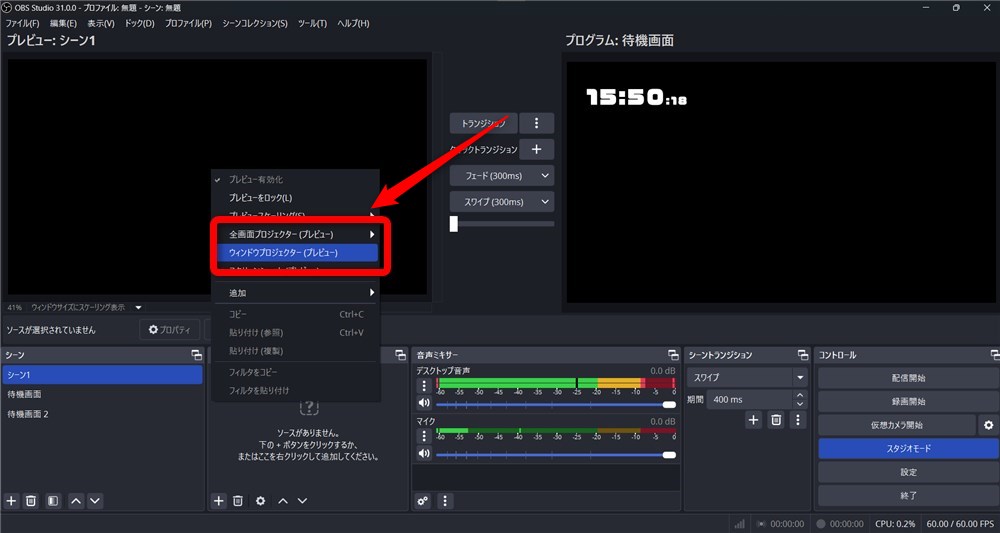Open スワイプ (300ms) quick transition dropdown
The width and height of the screenshot is (1000, 533).
[502, 201]
